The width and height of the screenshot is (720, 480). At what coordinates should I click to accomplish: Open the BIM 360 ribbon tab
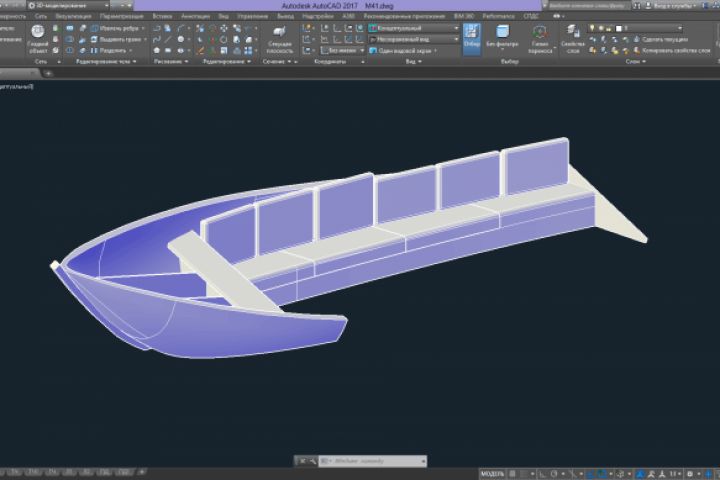click(x=464, y=16)
